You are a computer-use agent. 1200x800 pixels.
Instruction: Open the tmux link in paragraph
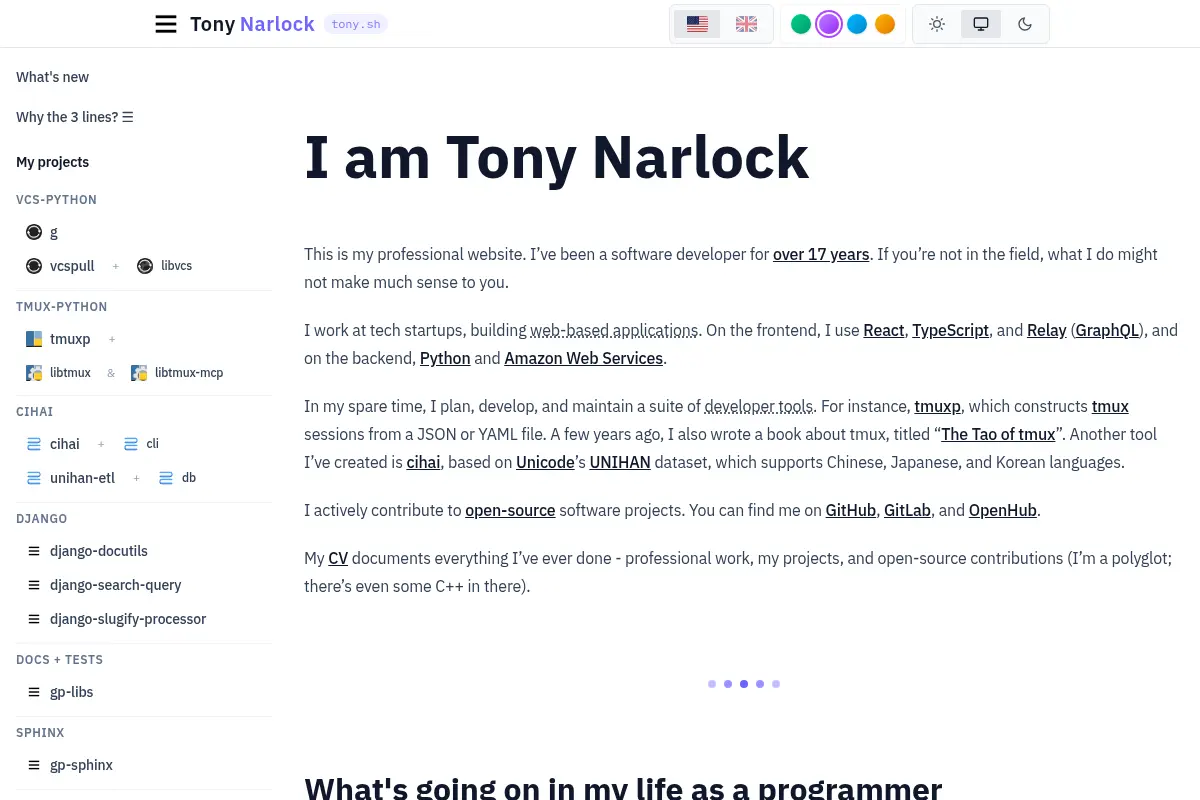(1110, 406)
